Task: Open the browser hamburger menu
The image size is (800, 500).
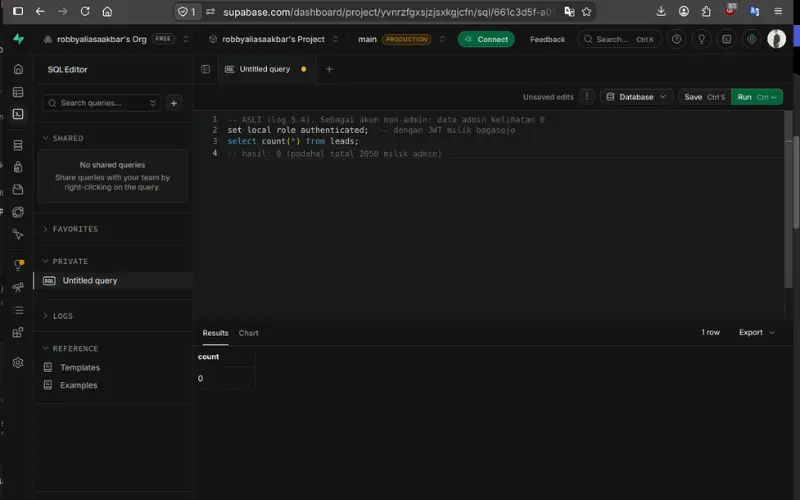Action: [x=778, y=11]
